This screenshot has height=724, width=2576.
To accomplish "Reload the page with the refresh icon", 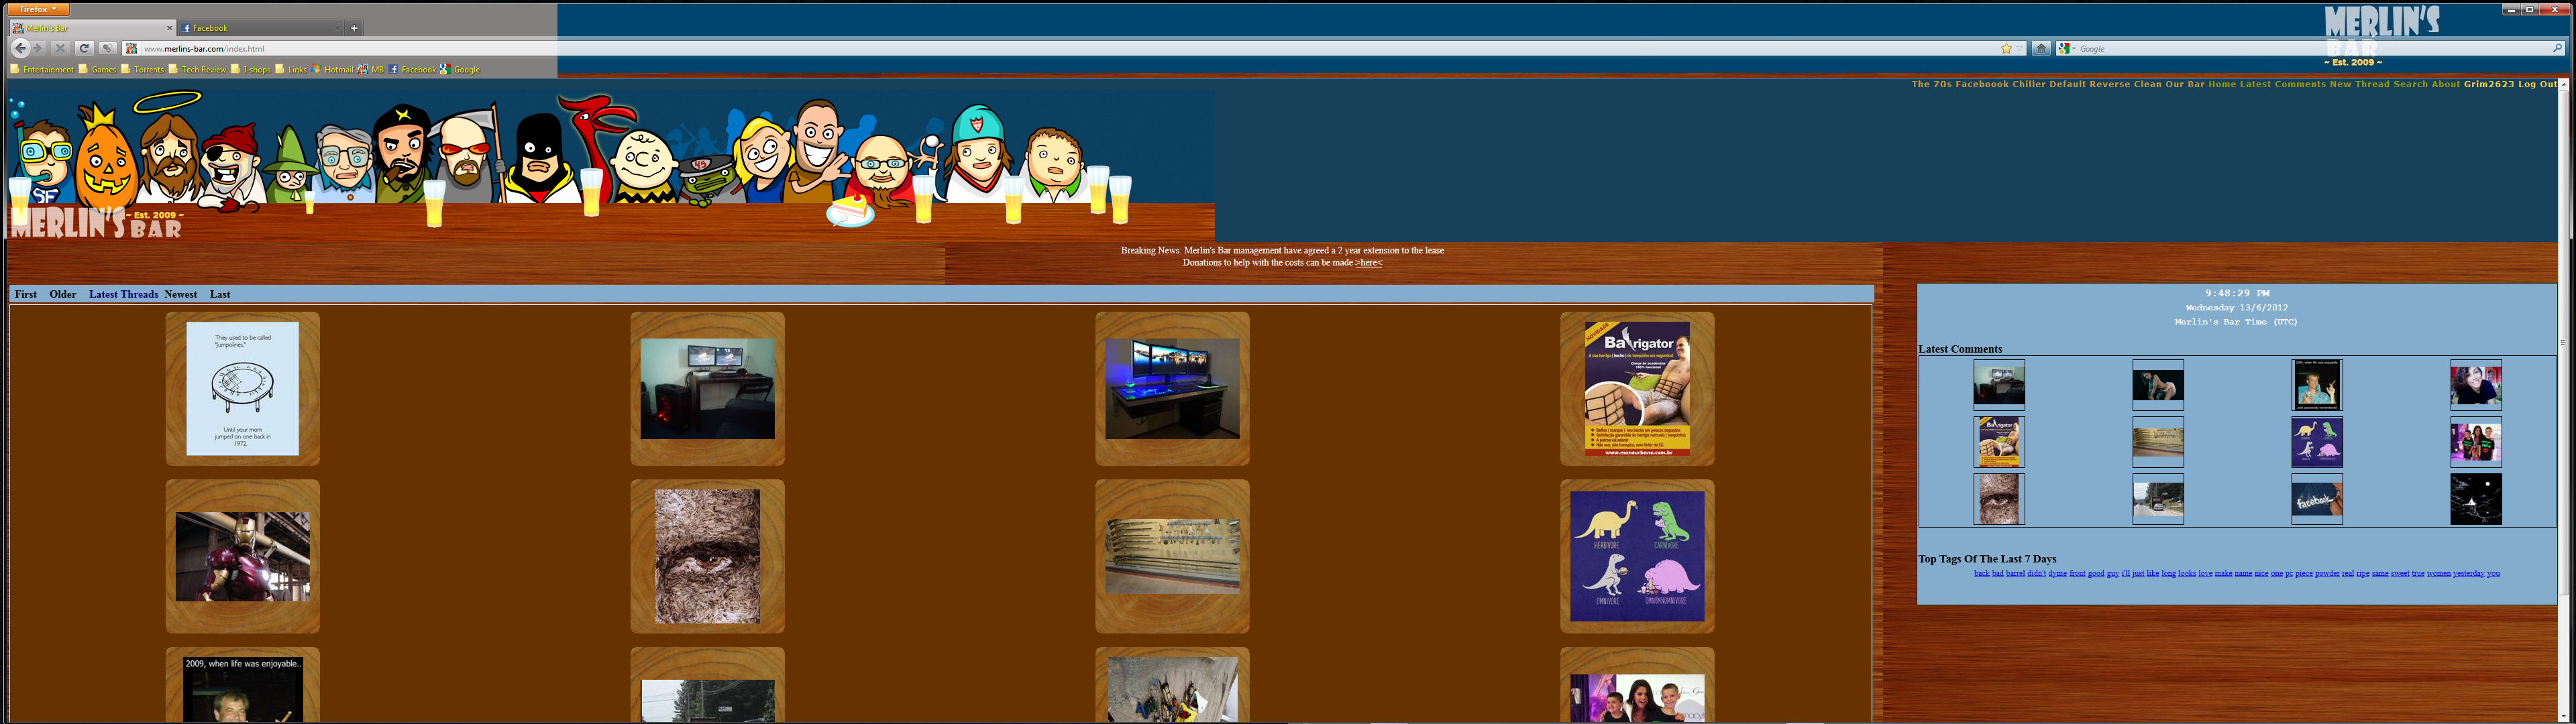I will point(84,48).
